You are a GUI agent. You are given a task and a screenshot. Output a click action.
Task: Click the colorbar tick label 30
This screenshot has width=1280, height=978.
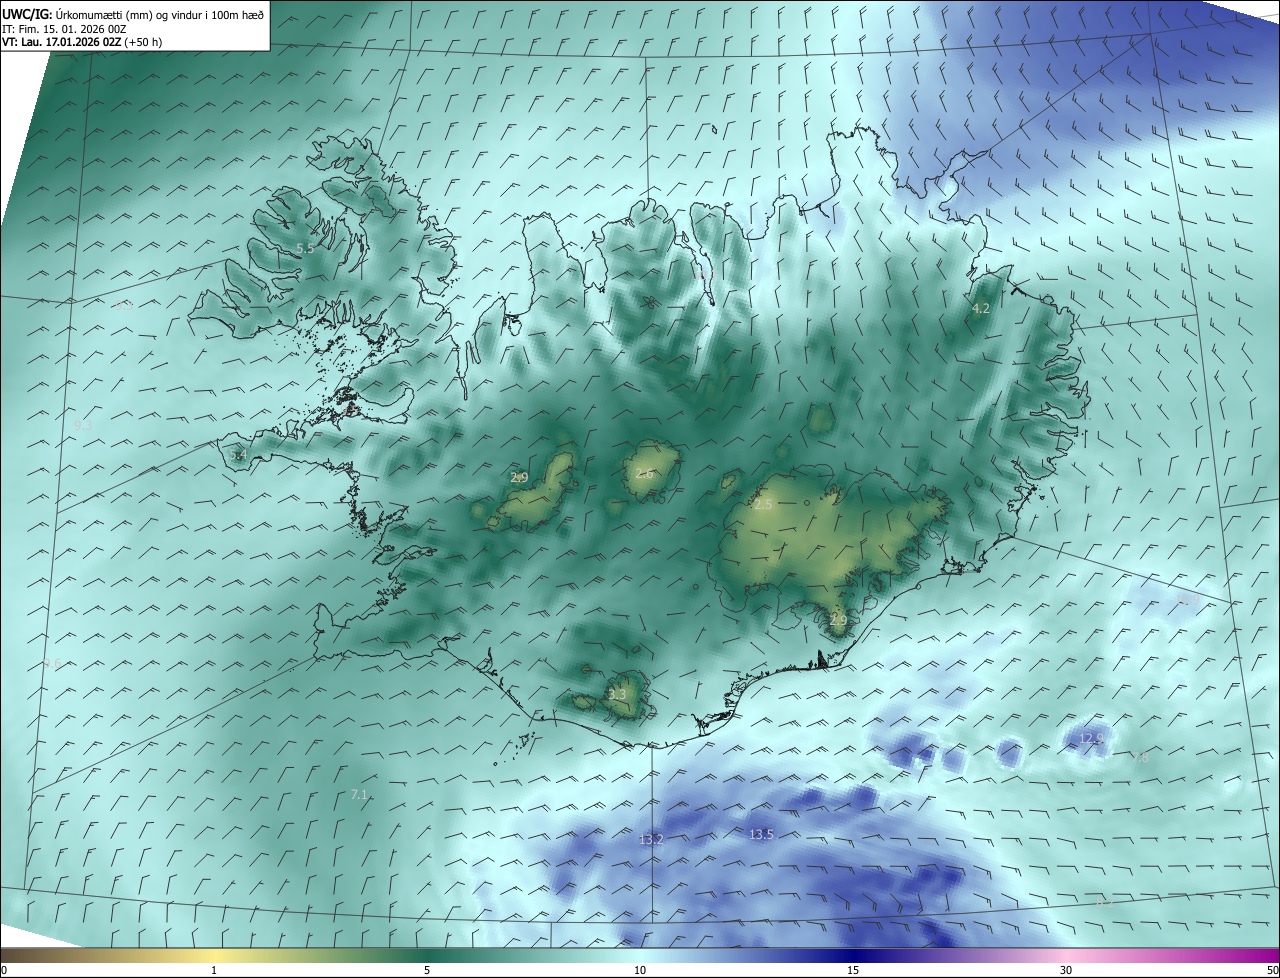[1066, 970]
